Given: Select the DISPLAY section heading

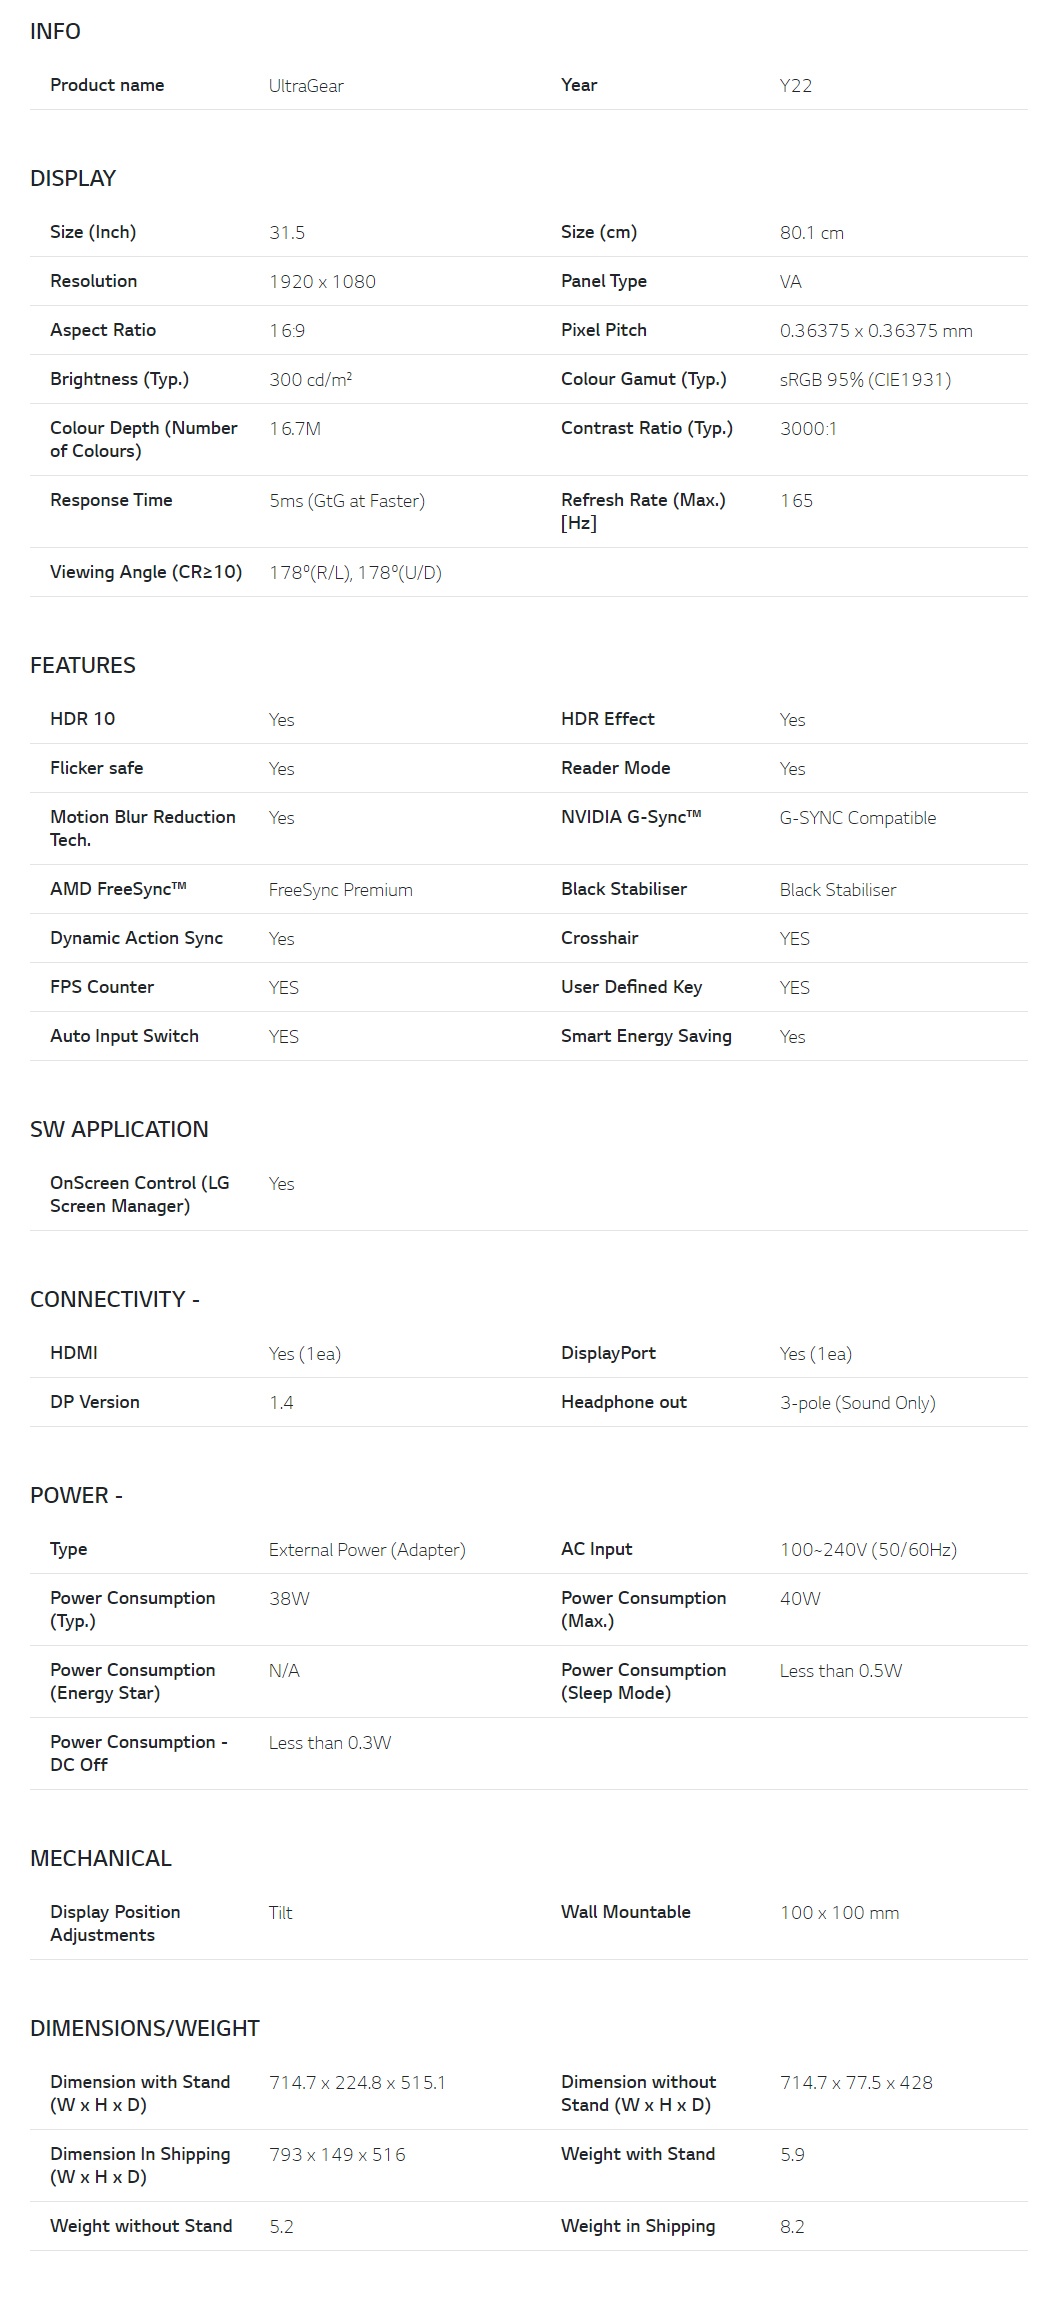Looking at the screenshot, I should pyautogui.click(x=73, y=179).
